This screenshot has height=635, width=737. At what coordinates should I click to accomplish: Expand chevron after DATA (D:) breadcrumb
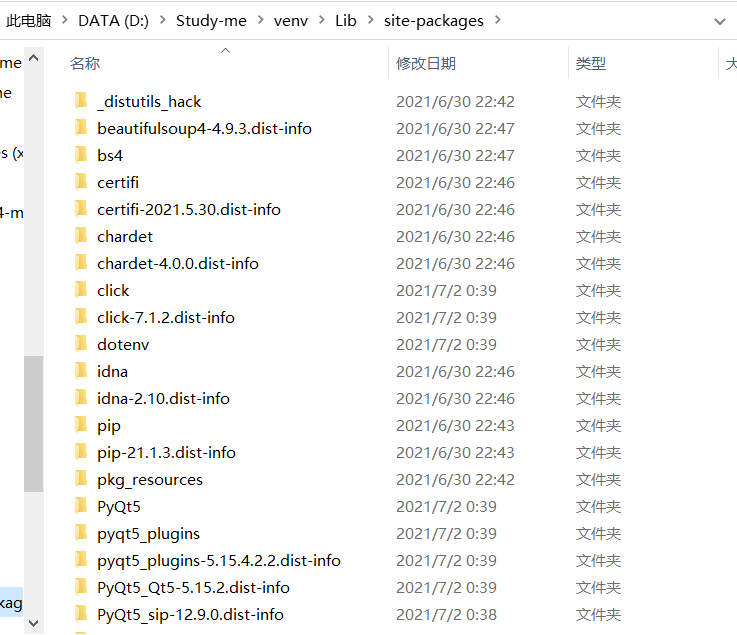tap(163, 20)
